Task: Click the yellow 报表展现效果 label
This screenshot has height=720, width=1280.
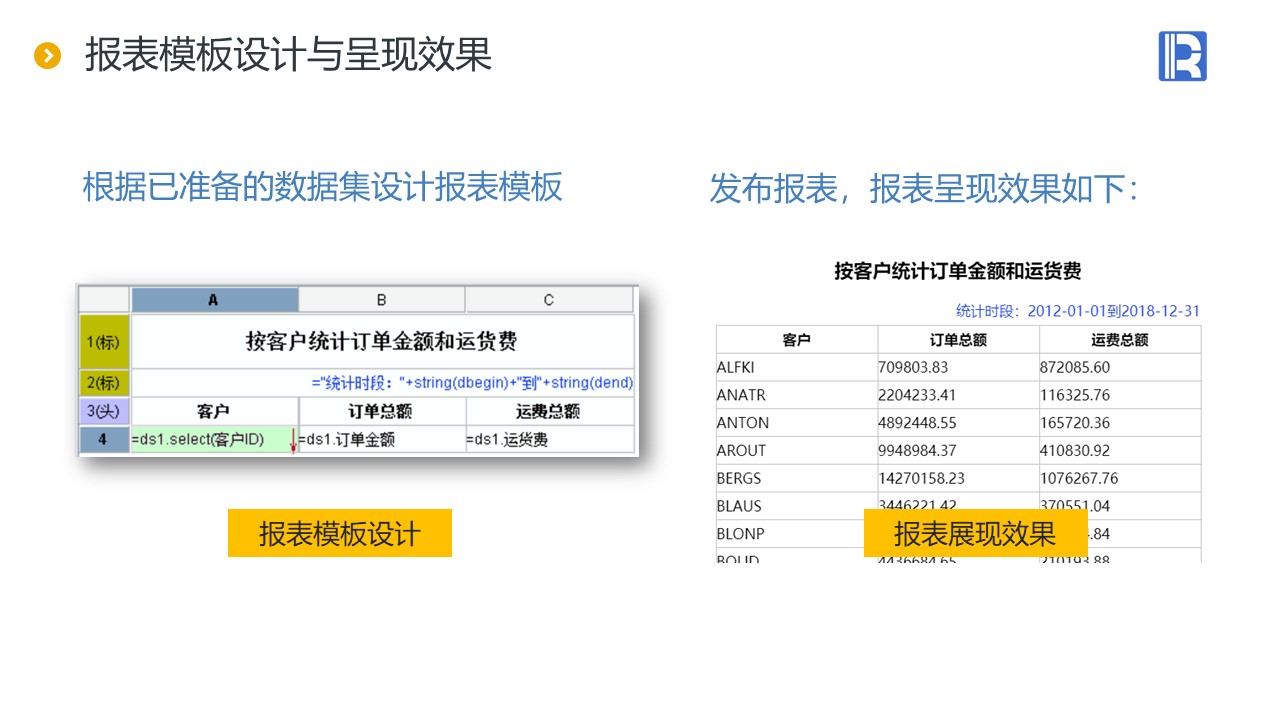Action: [x=975, y=533]
